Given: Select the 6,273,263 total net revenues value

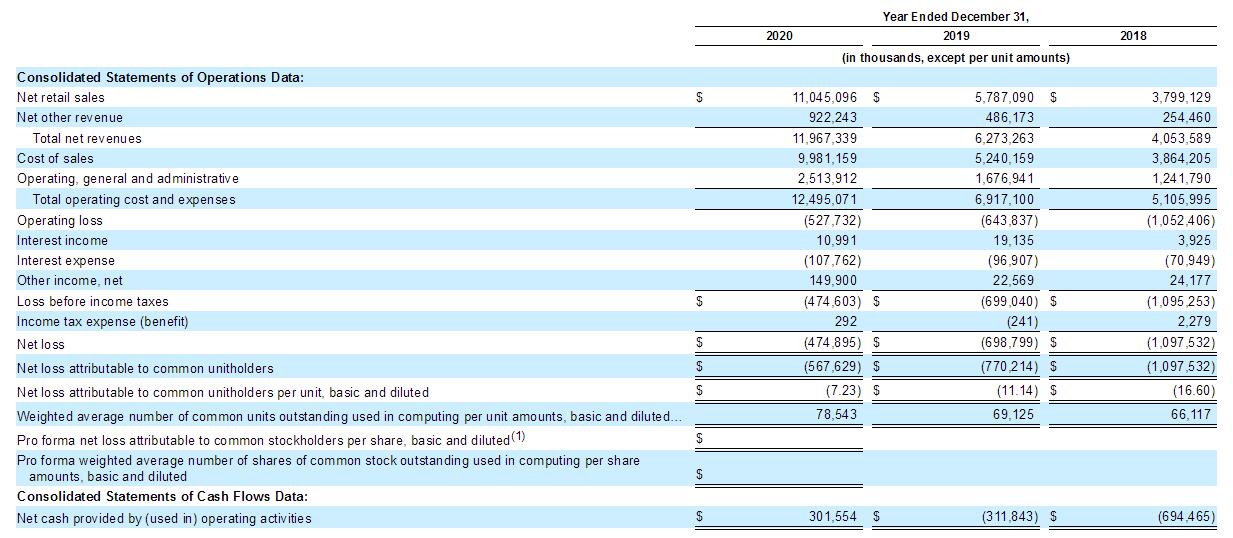Looking at the screenshot, I should [1005, 139].
